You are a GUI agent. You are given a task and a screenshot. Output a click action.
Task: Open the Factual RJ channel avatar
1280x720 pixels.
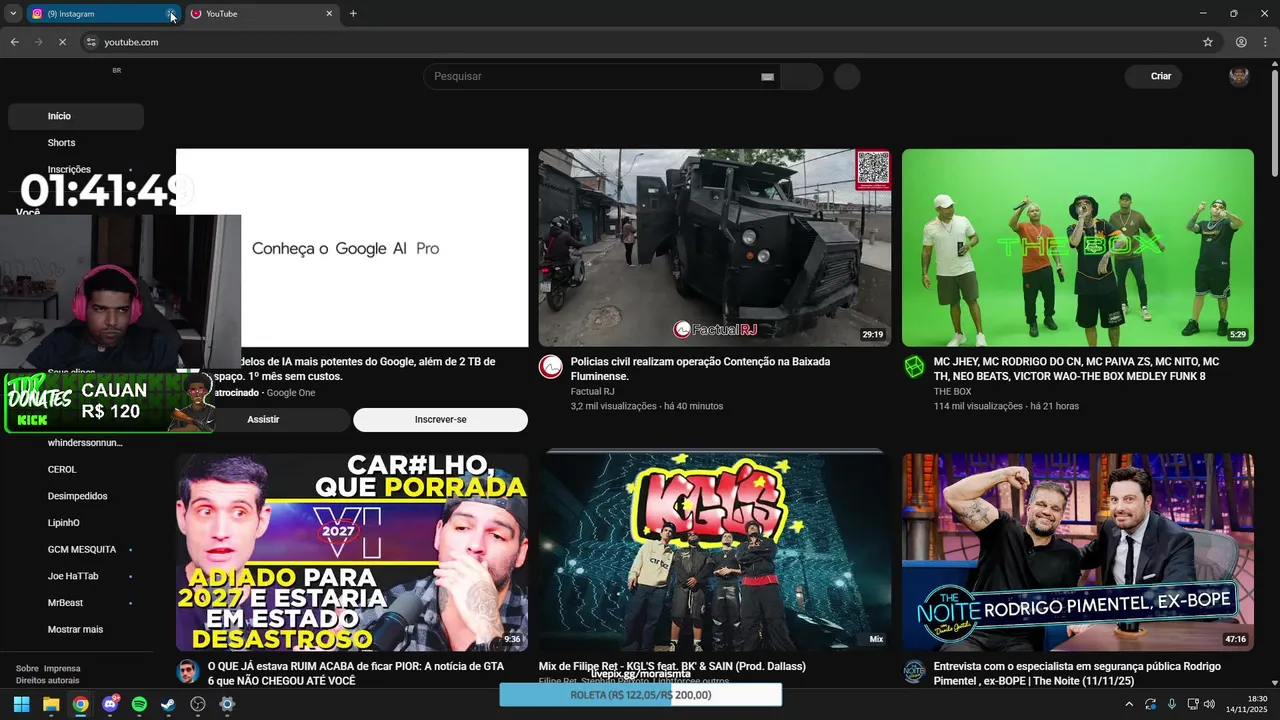coord(551,367)
